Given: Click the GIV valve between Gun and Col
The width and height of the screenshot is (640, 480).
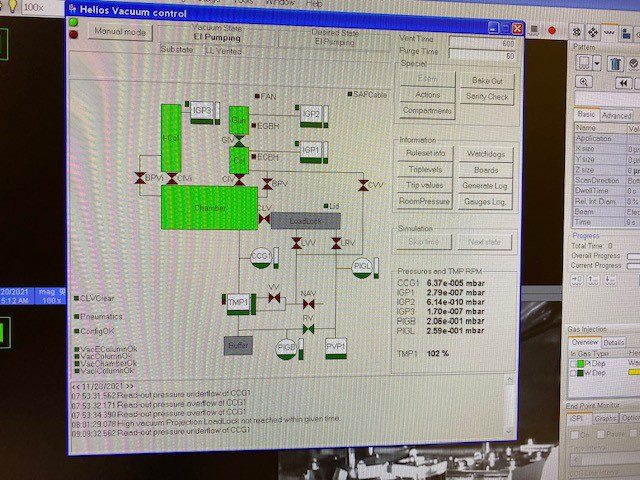Looking at the screenshot, I should pyautogui.click(x=240, y=141).
